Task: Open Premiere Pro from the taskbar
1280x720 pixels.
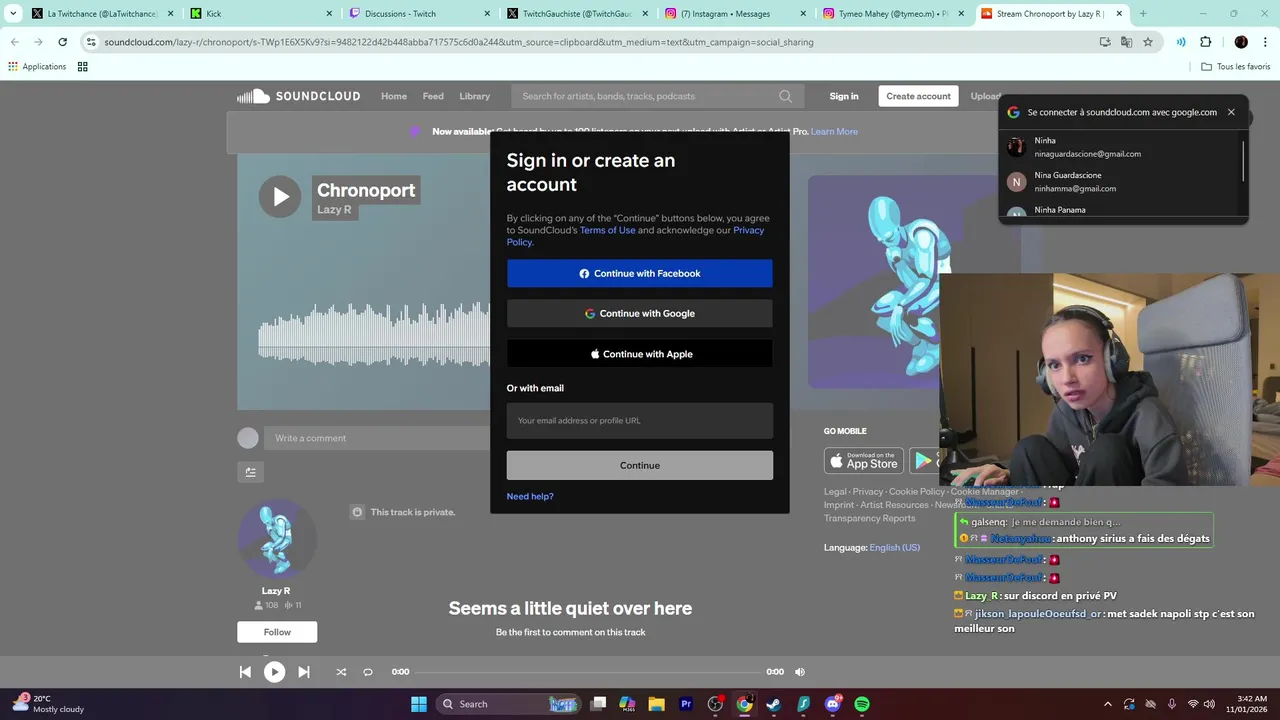Action: [686, 704]
